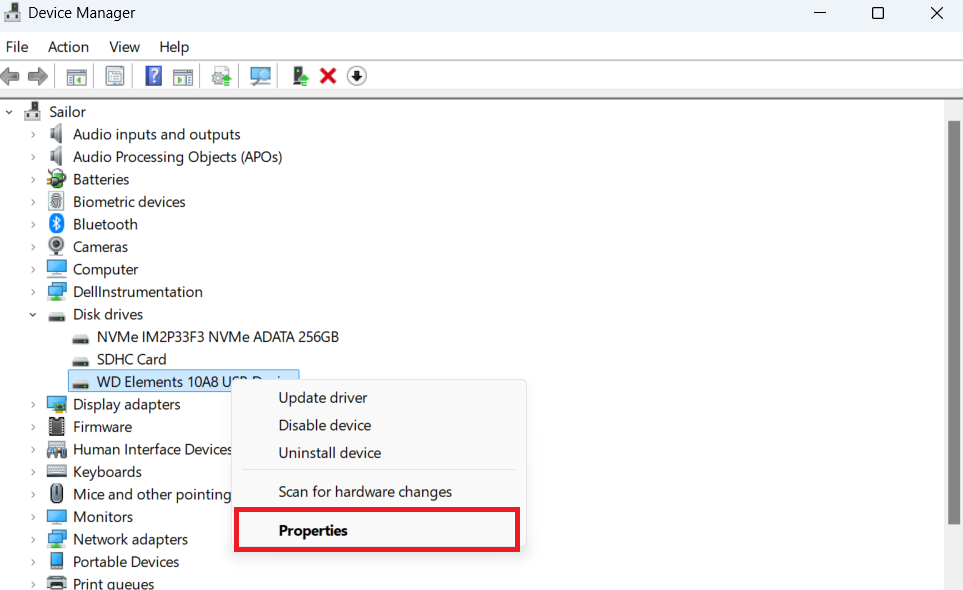Open Properties from the context menu
This screenshot has width=963, height=590.
(378, 530)
